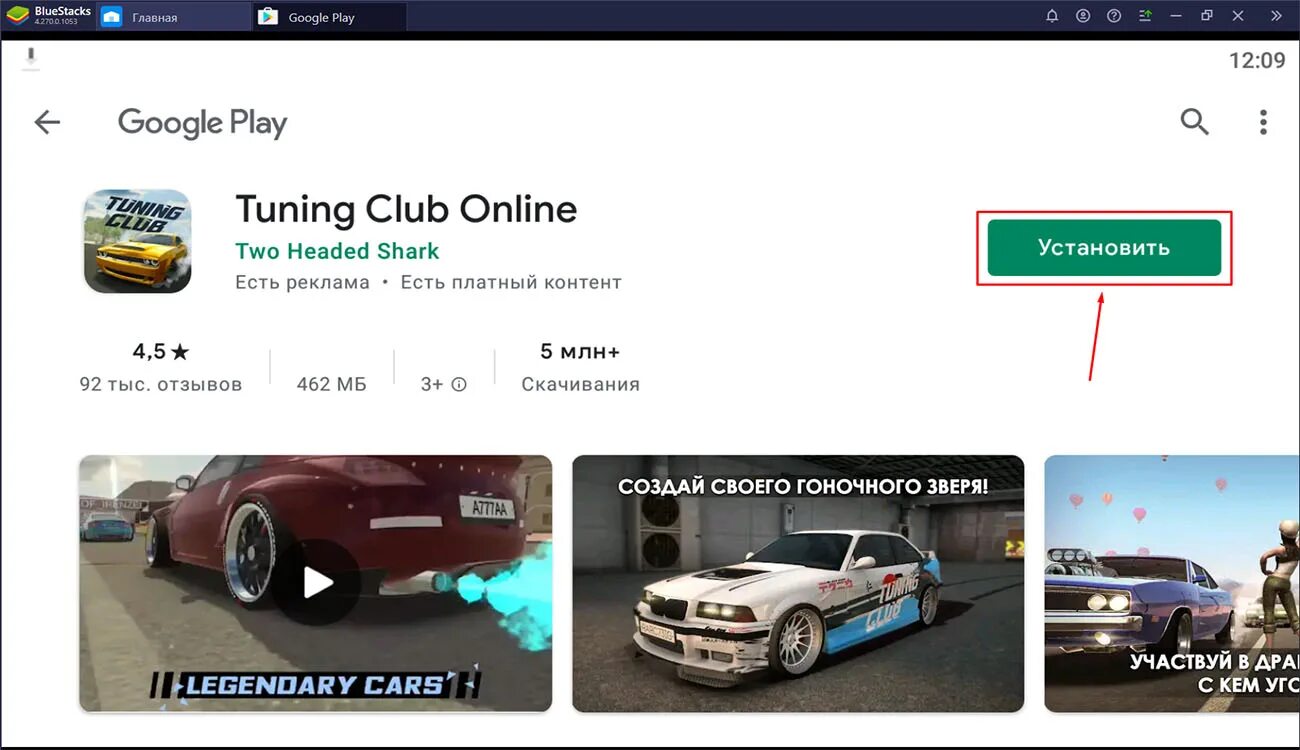The height and width of the screenshot is (750, 1300).
Task: Click the download indicator icon in status bar
Action: coord(31,59)
